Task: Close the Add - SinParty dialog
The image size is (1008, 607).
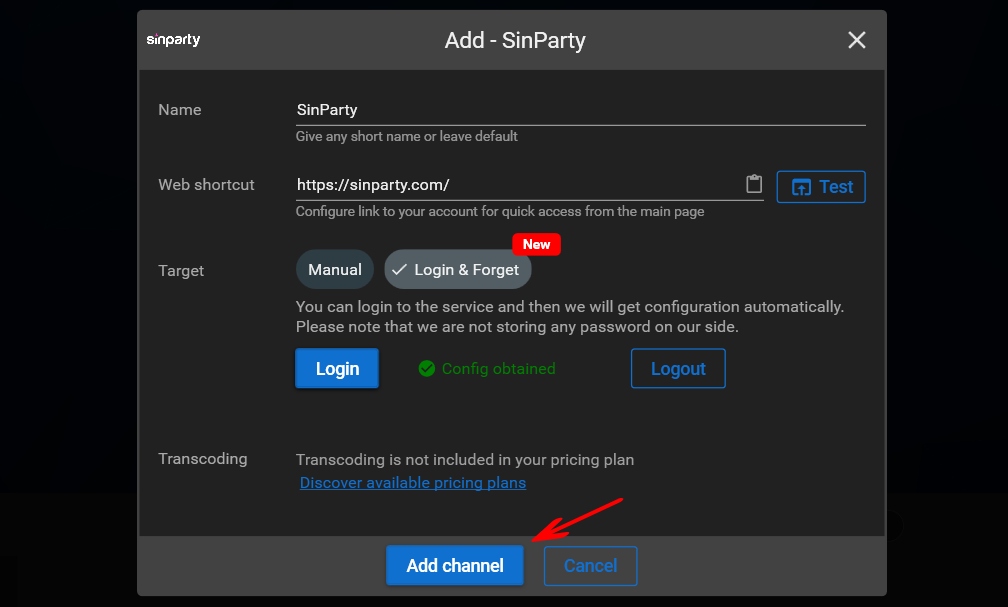Action: [x=856, y=40]
